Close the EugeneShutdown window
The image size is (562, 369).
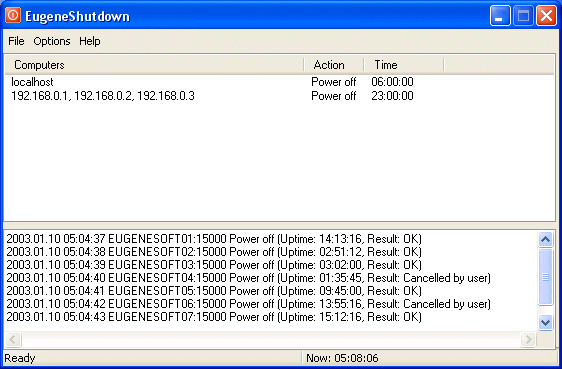546,16
